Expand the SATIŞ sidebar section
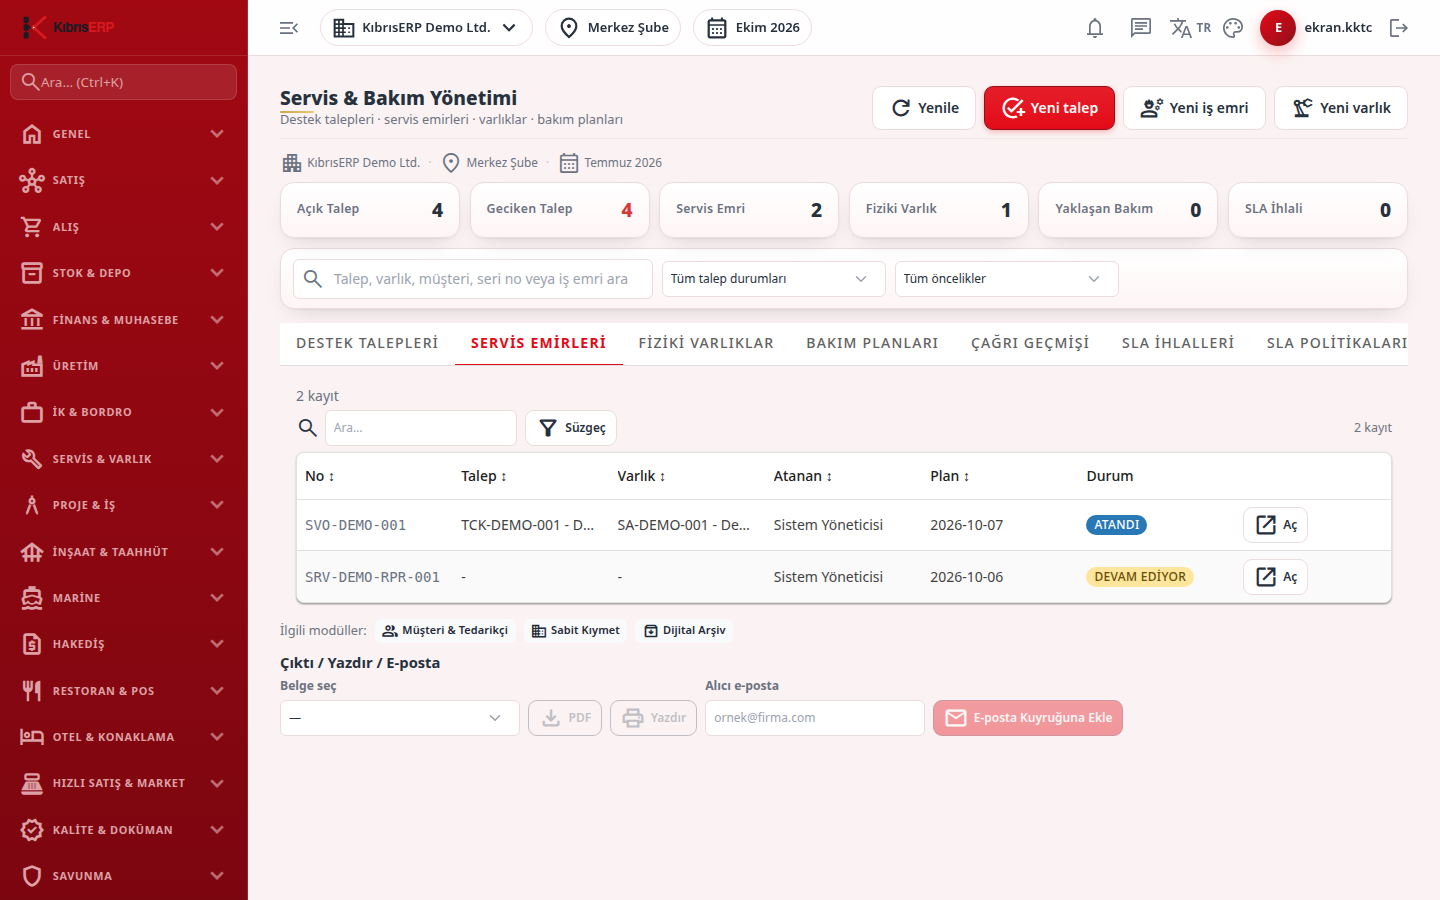 tap(124, 180)
